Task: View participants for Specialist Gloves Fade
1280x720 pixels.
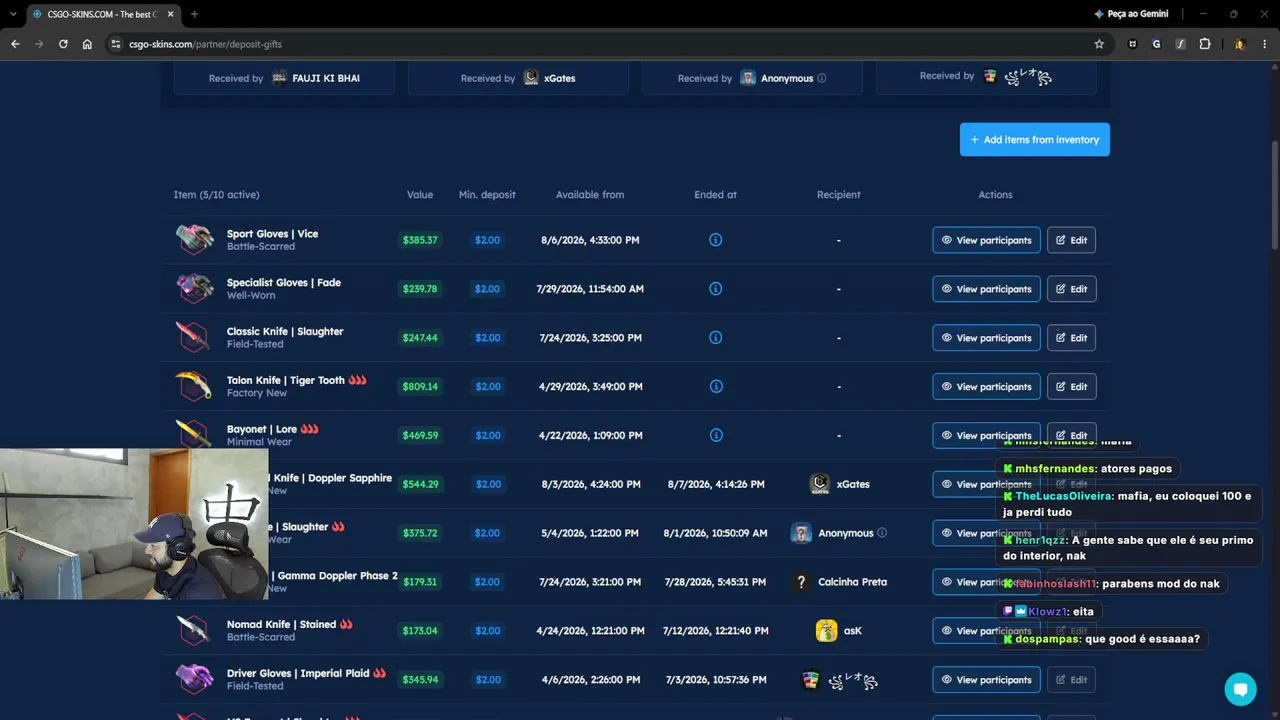Action: pos(986,289)
